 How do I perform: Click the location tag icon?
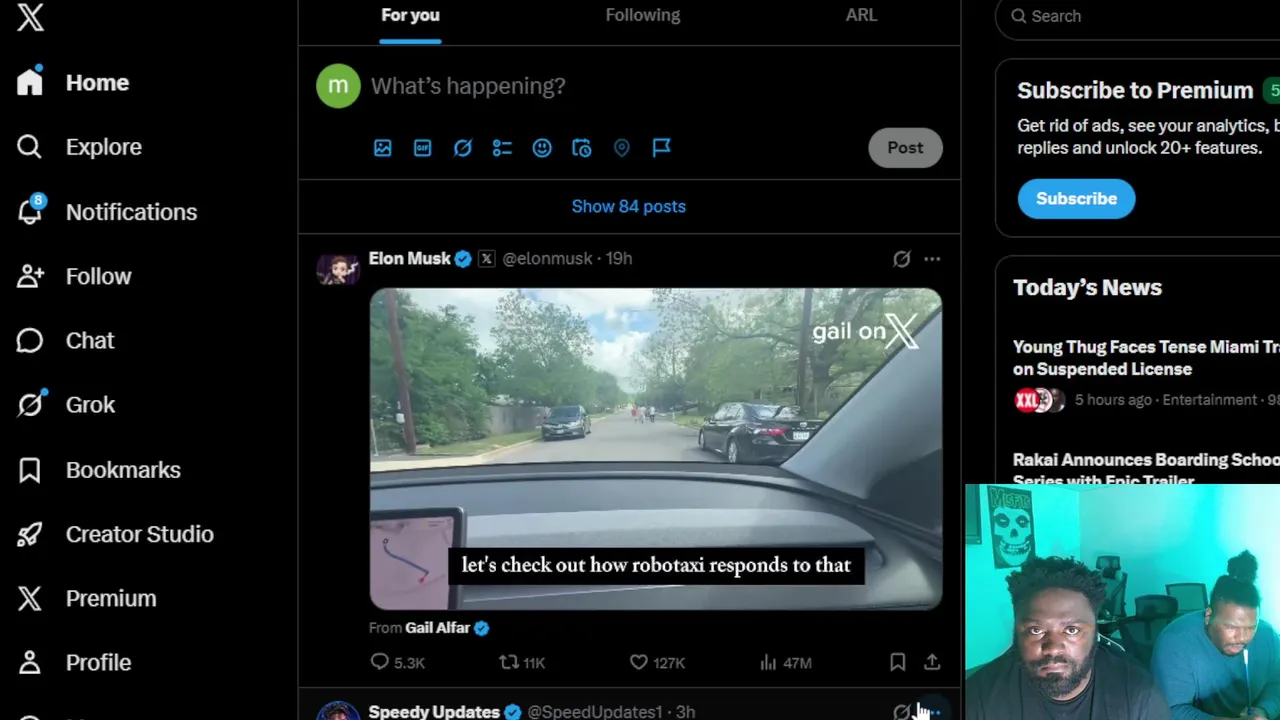[622, 148]
